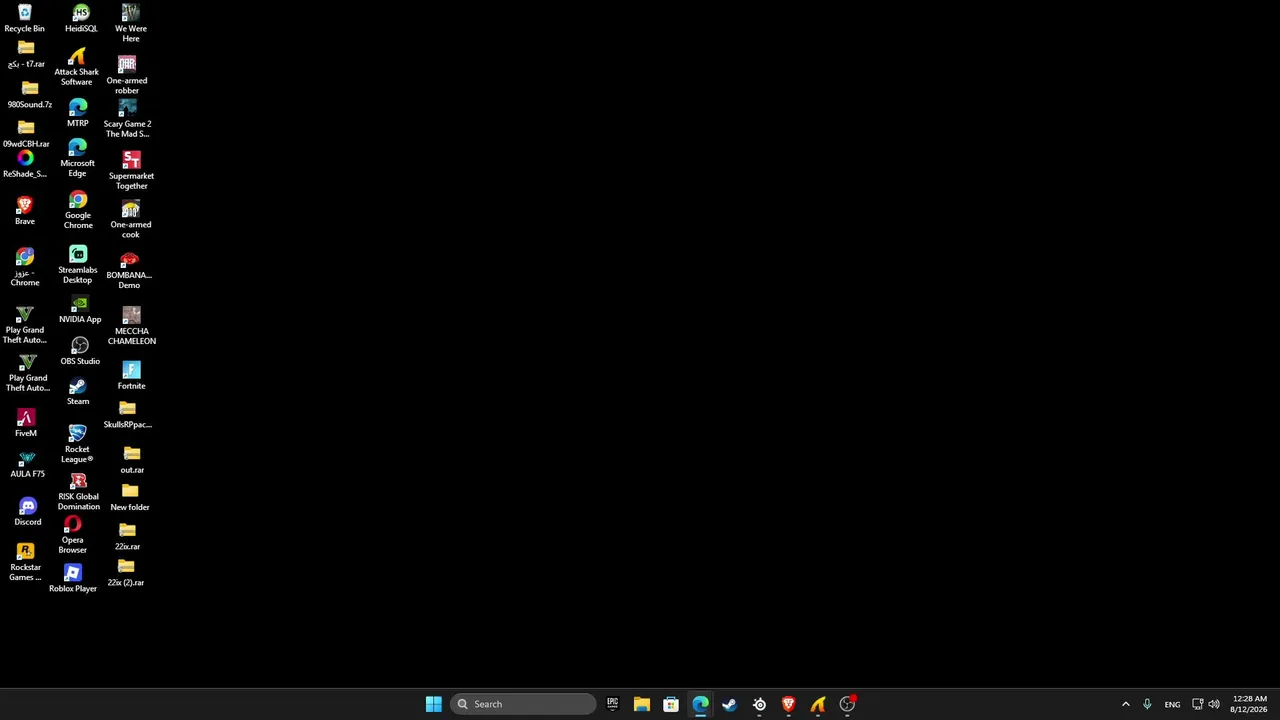Select the Scary Game 2 The Mad S... shortcut
The height and width of the screenshot is (720, 1280).
127,118
